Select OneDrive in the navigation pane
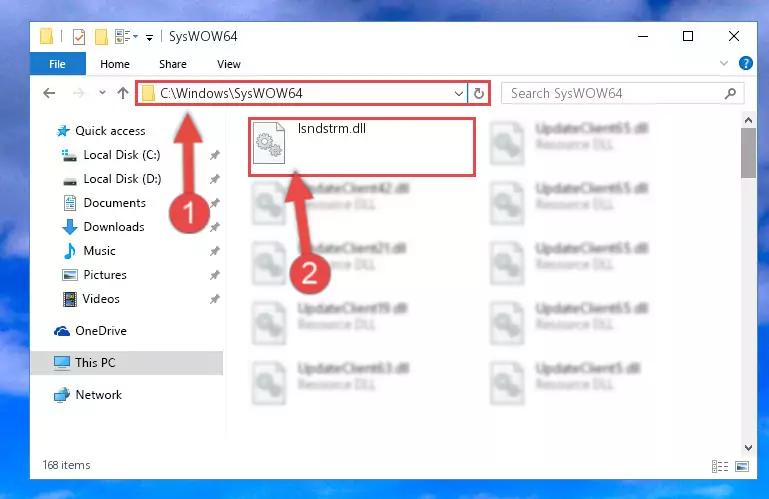The width and height of the screenshot is (769, 499). pos(101,331)
